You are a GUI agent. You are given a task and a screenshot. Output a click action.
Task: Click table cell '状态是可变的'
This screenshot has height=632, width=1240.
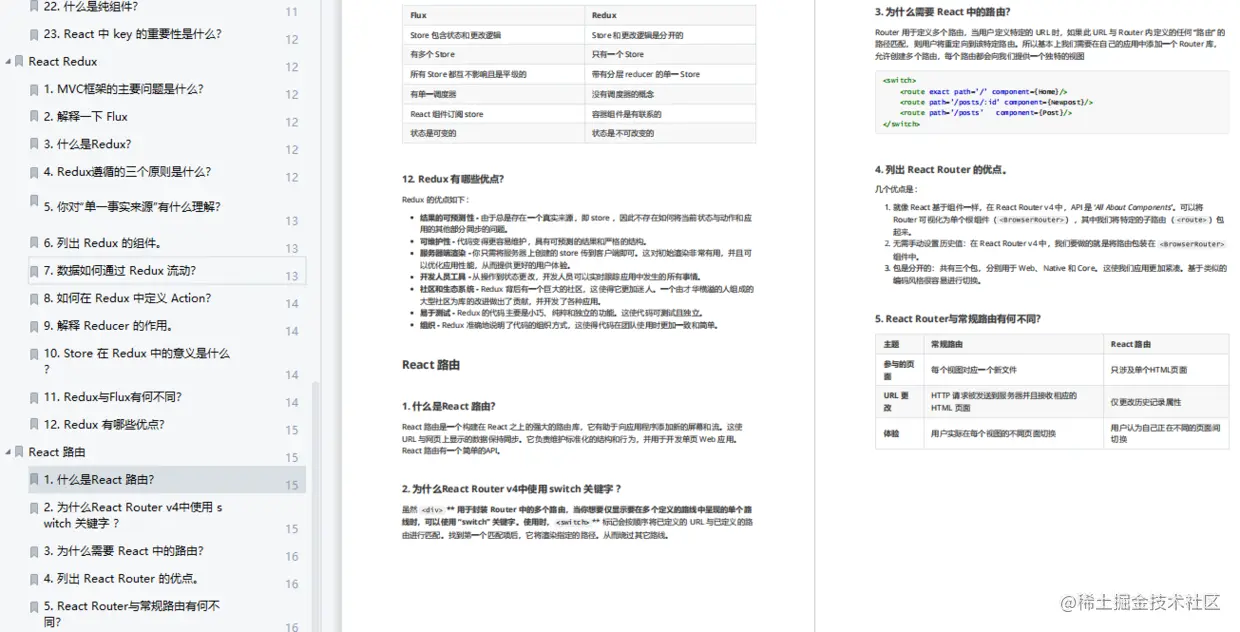tap(493, 133)
